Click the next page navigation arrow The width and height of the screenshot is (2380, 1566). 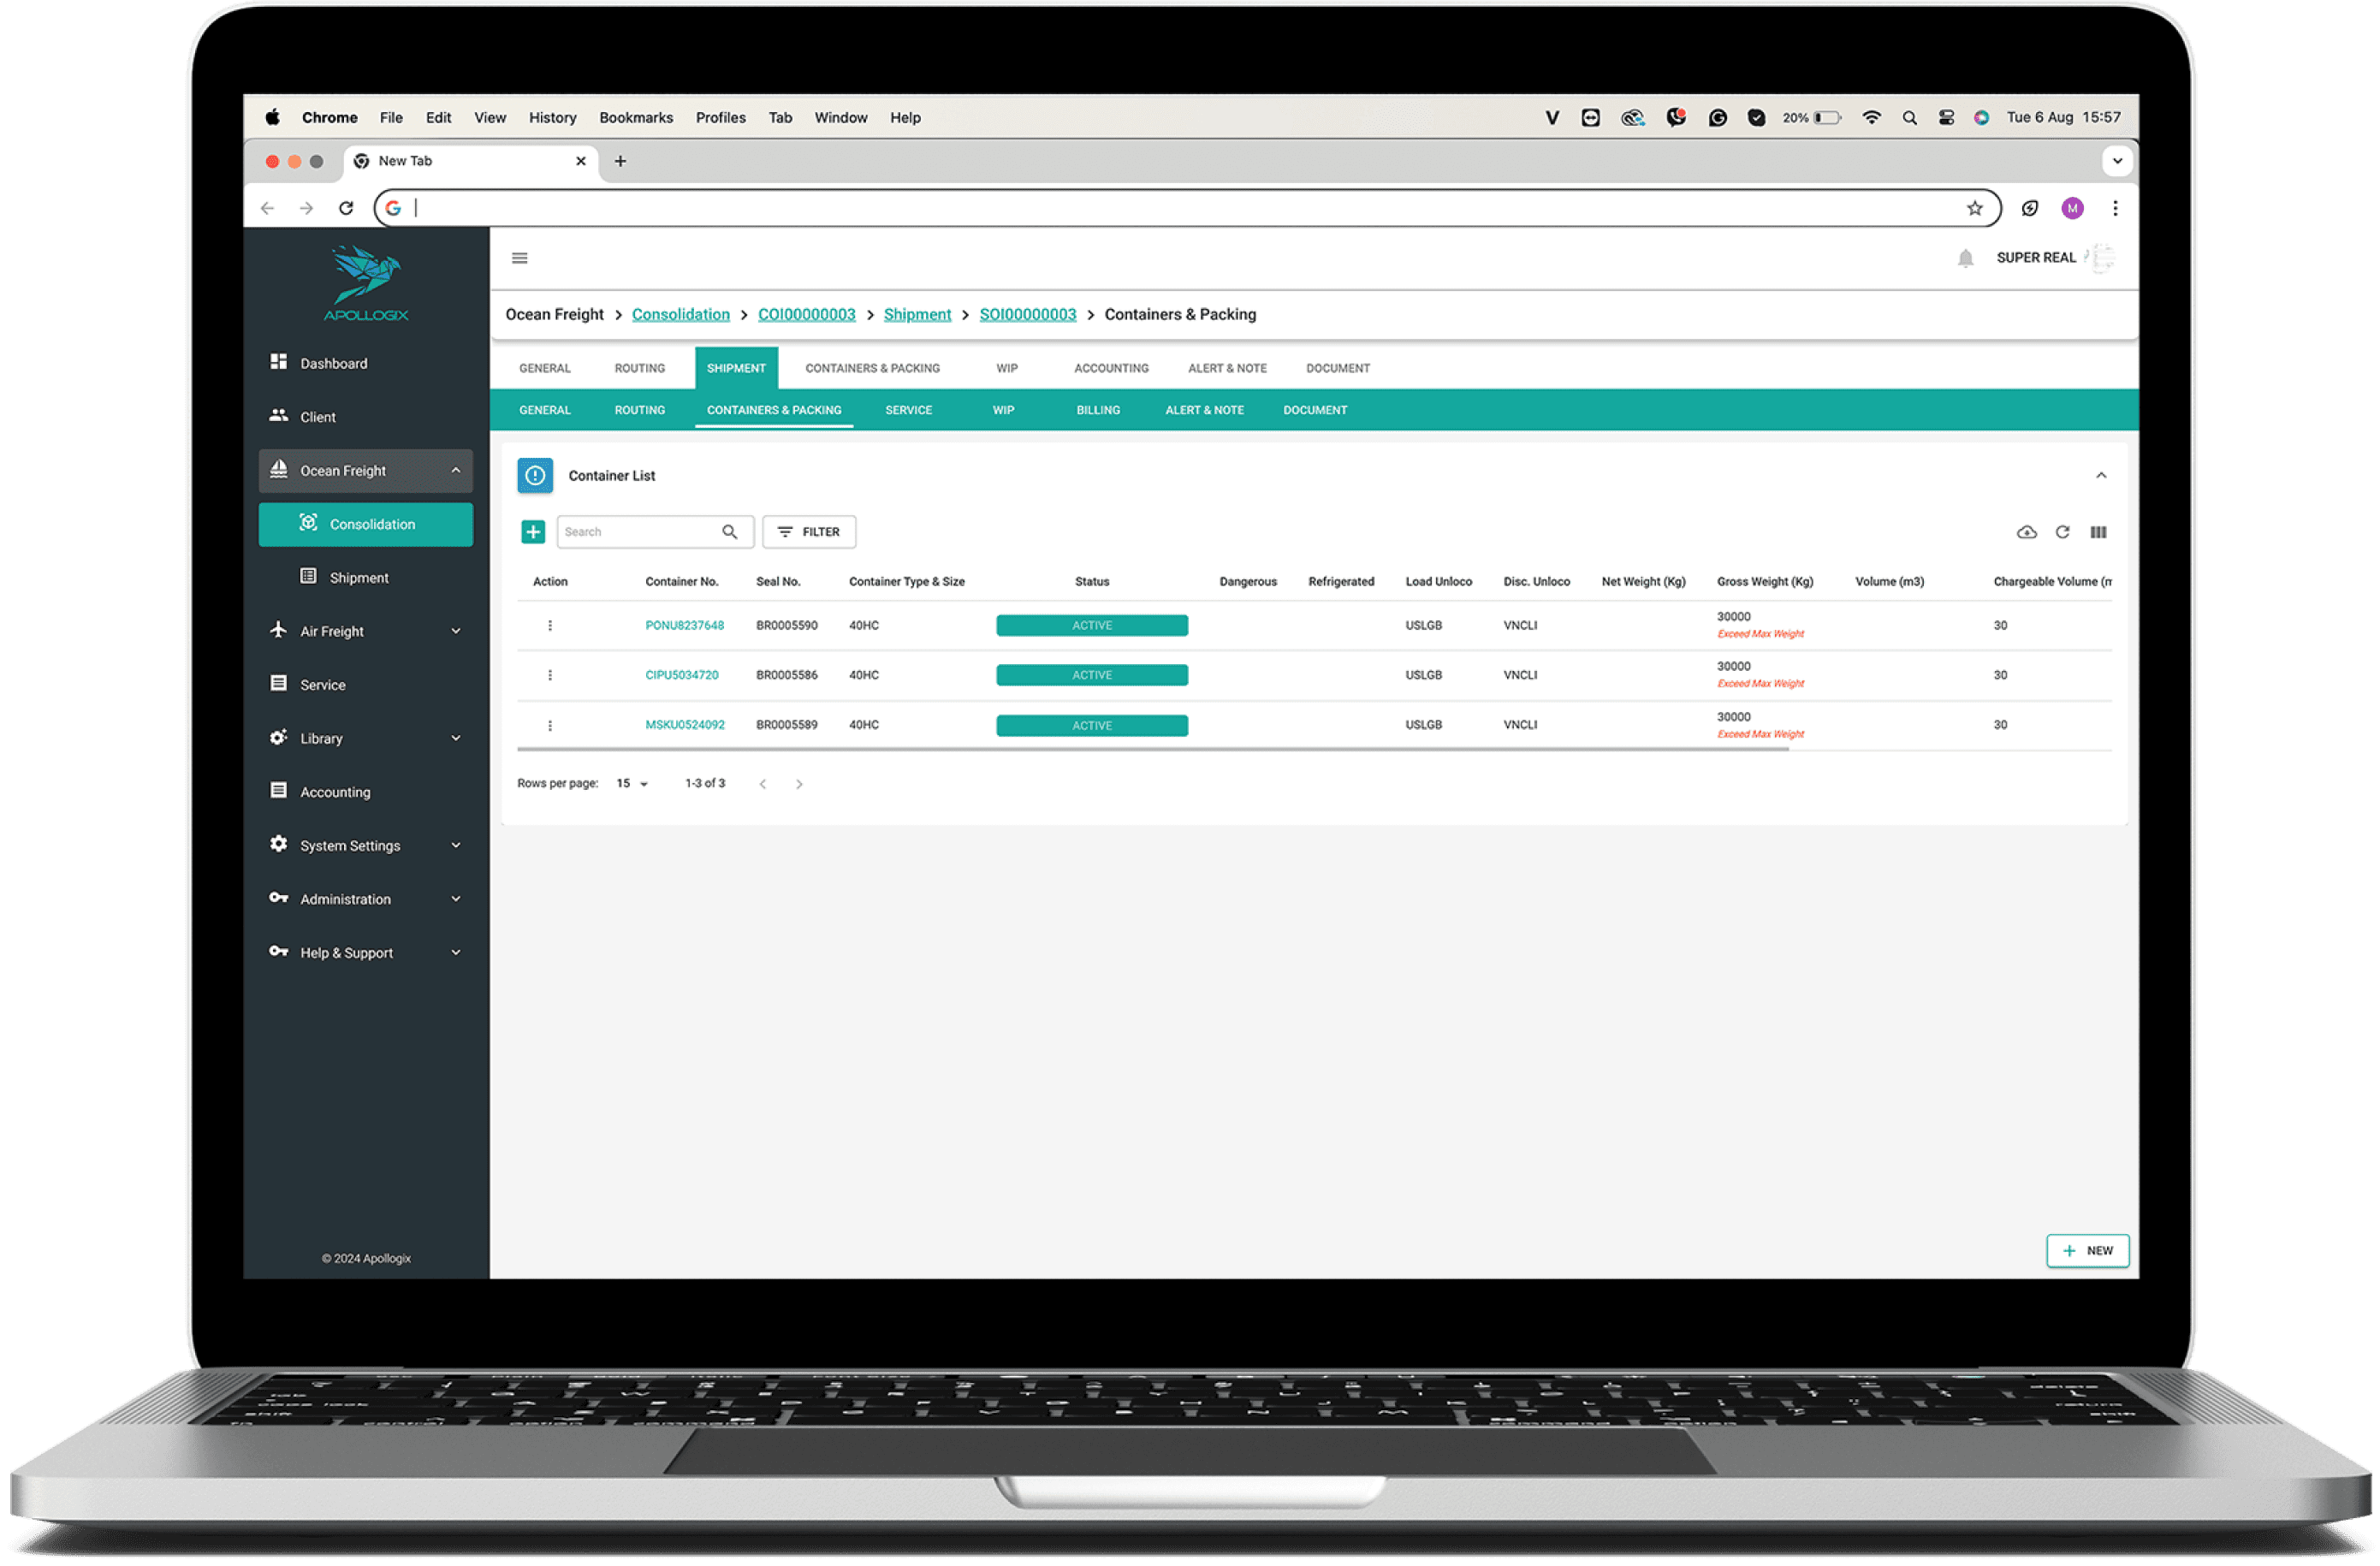802,783
